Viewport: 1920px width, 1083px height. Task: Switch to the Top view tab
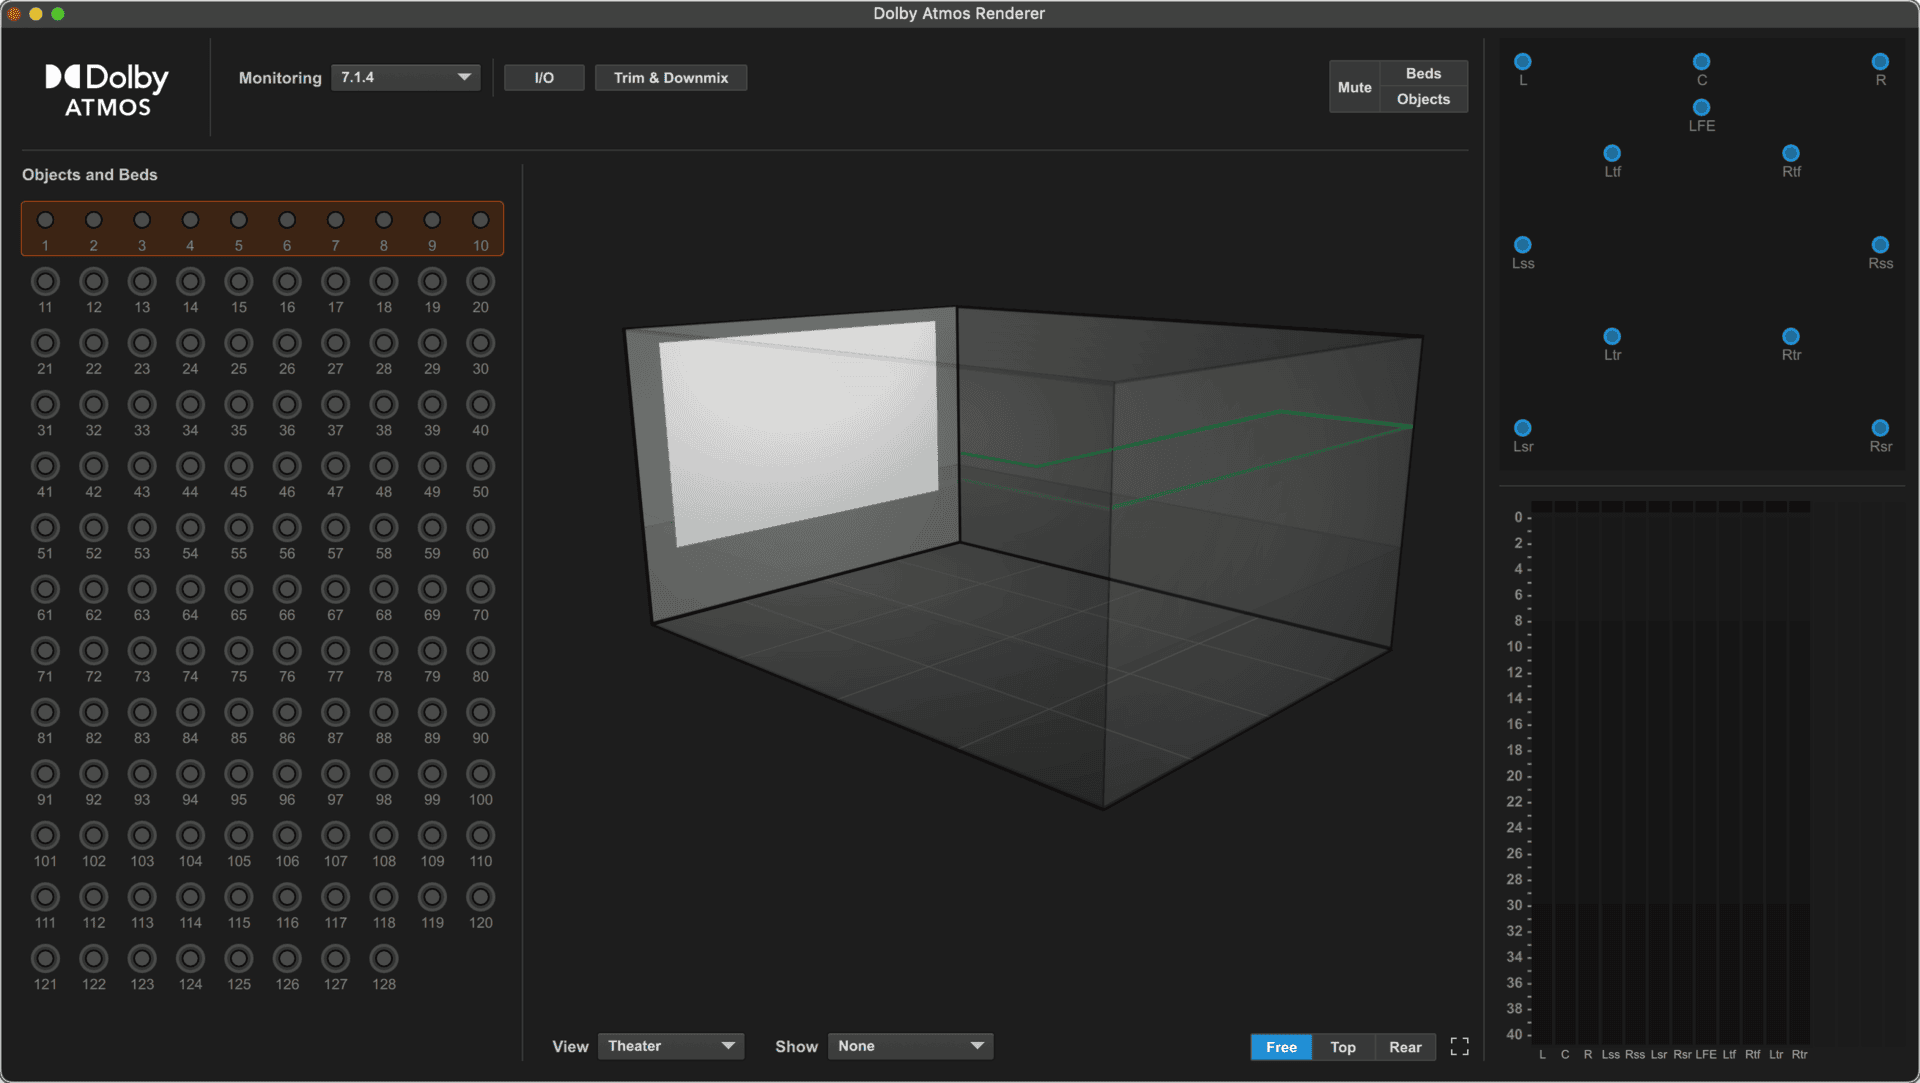(x=1342, y=1047)
